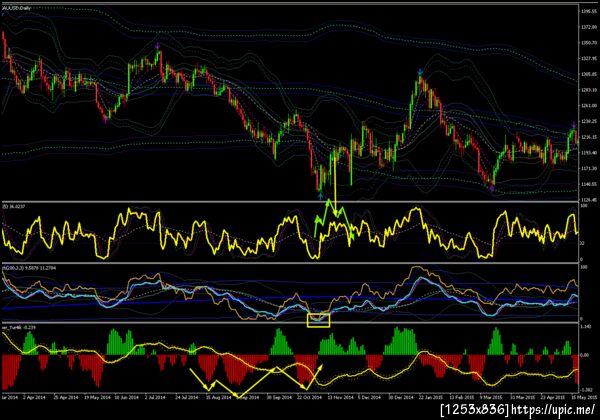Click the '19 May 2014' date label
Viewport: 600px width, 420px height.
coord(97,397)
